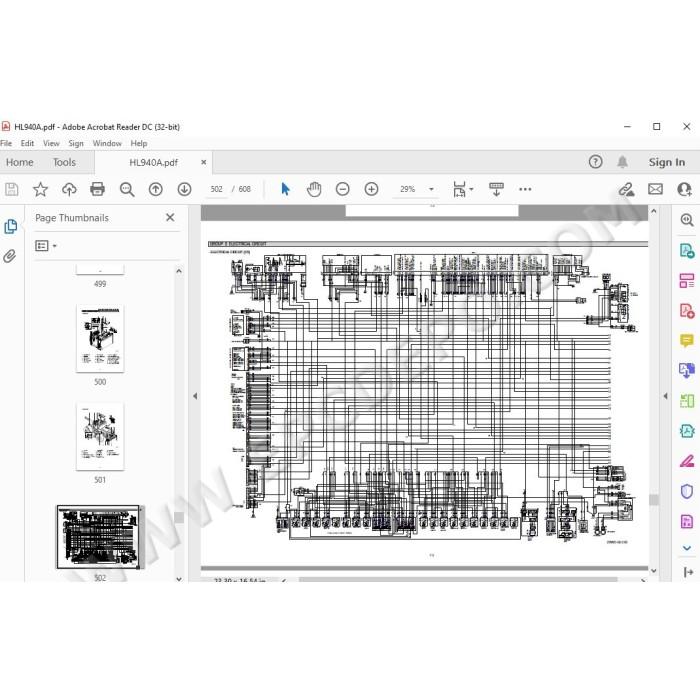Open the Help question mark icon
Screen dimensions: 700x700
tap(595, 162)
